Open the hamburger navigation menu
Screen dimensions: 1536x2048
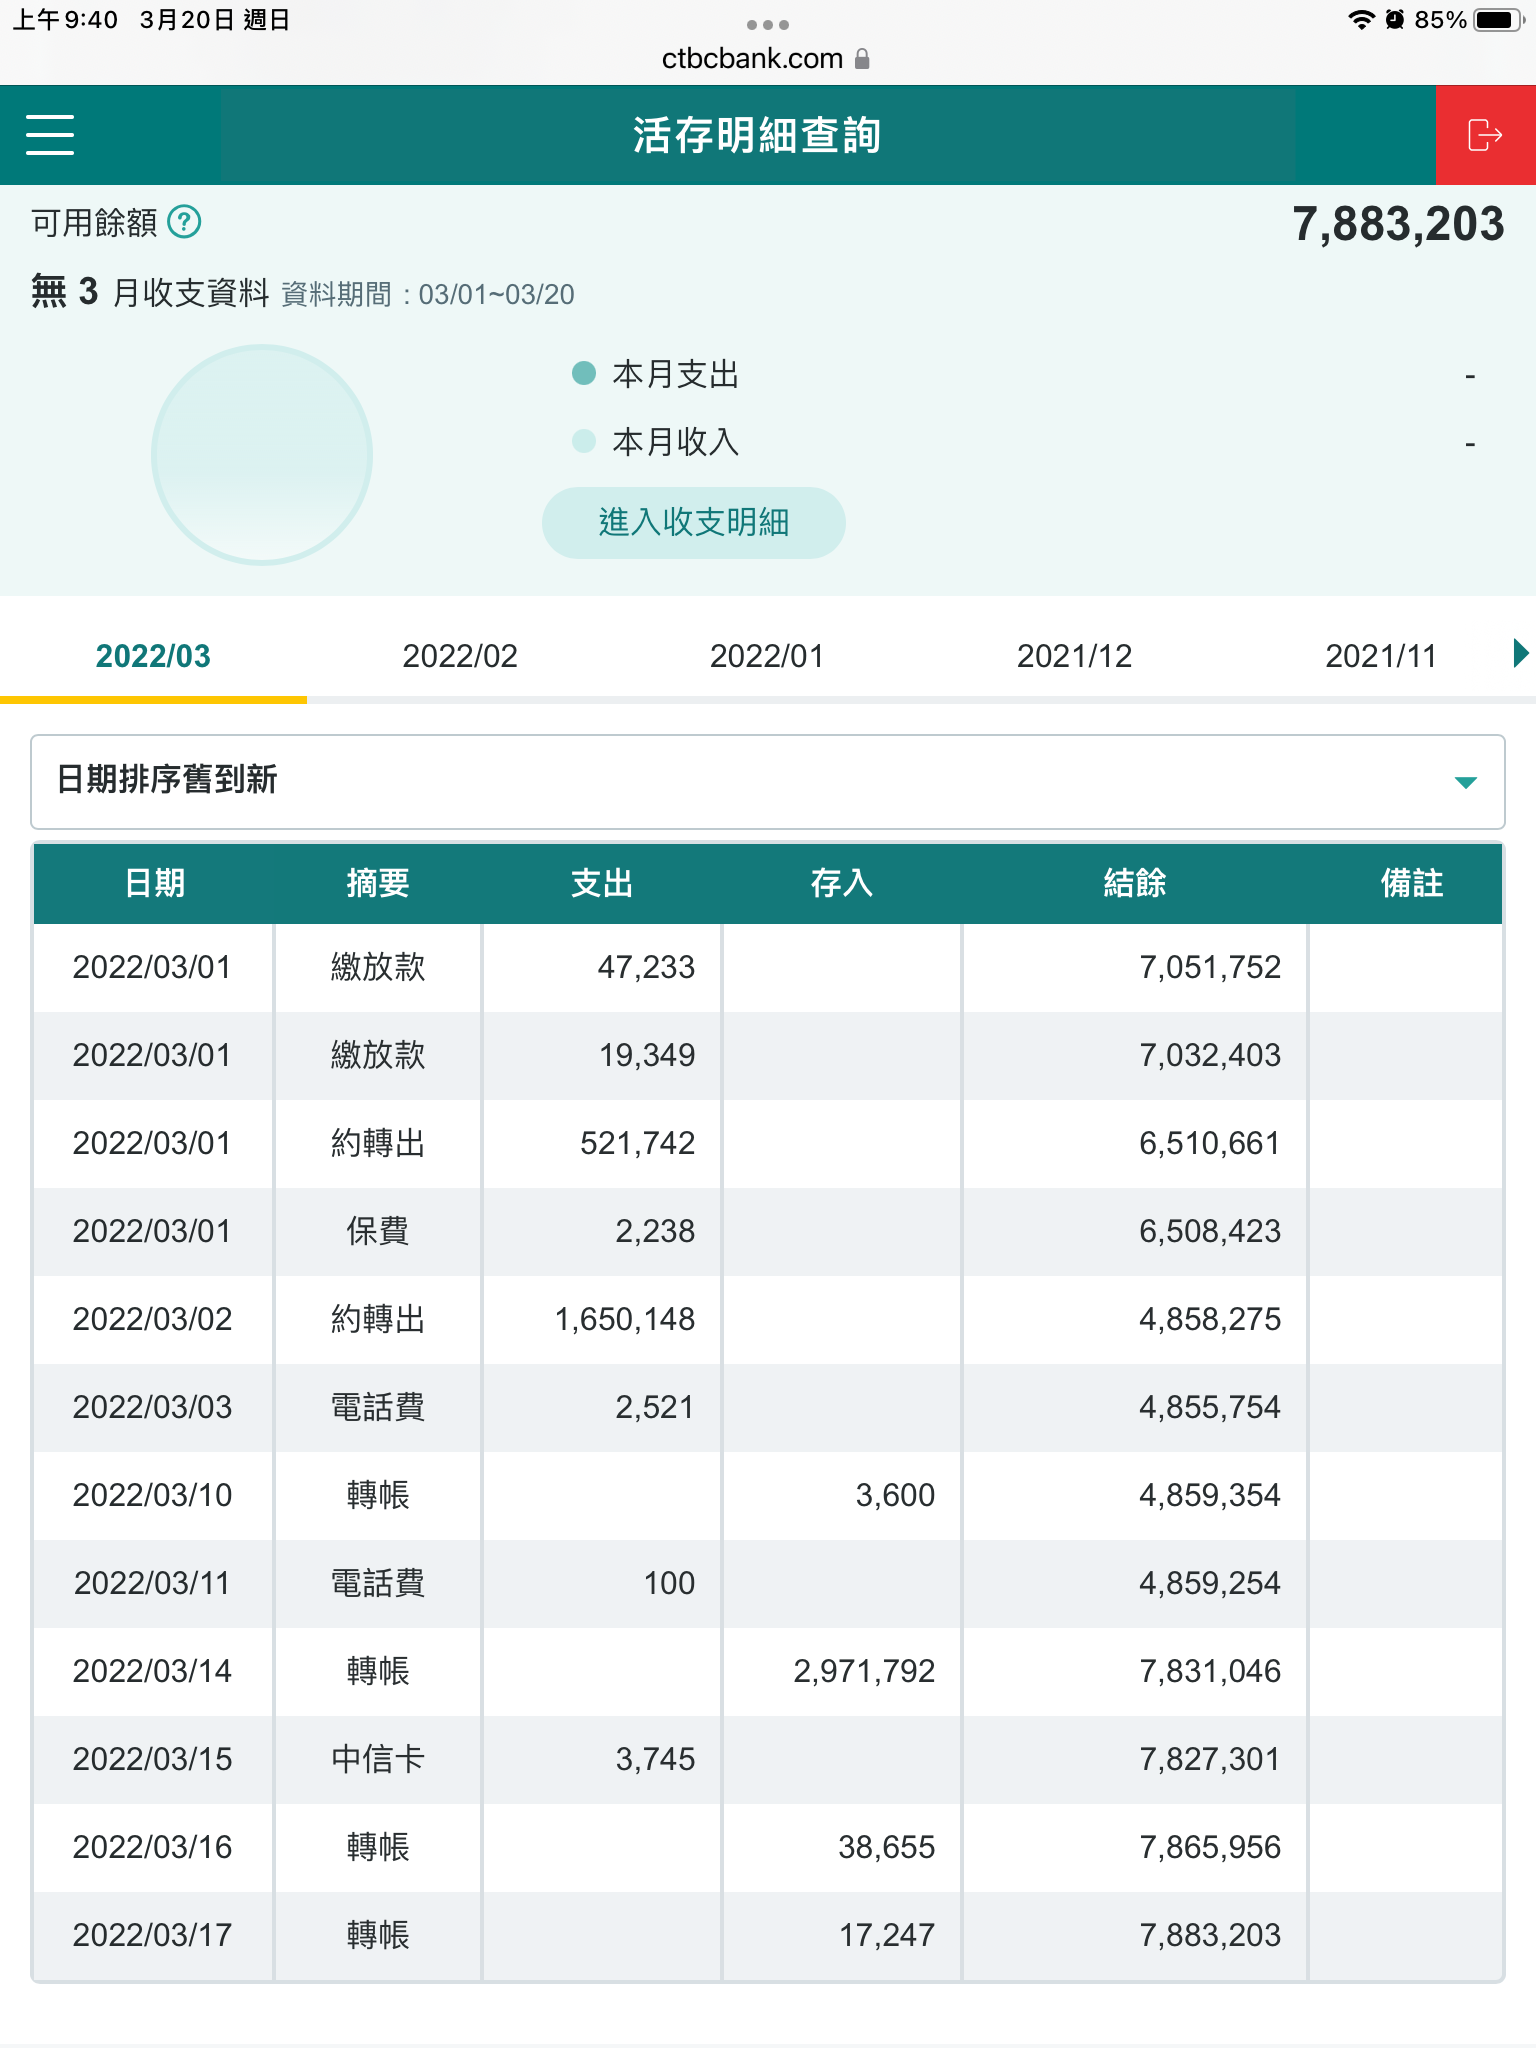click(50, 135)
